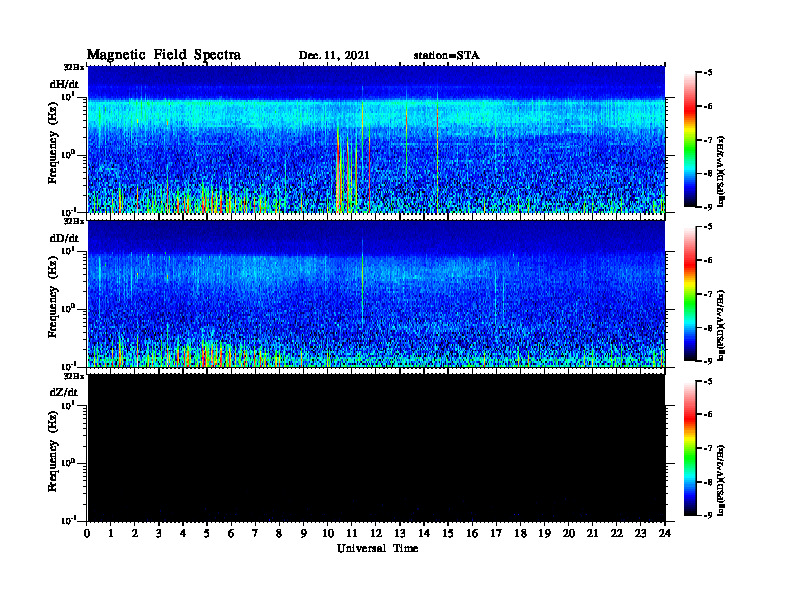Click hour tick label "21" on time axis
This screenshot has height=612, width=792.
pos(592,534)
